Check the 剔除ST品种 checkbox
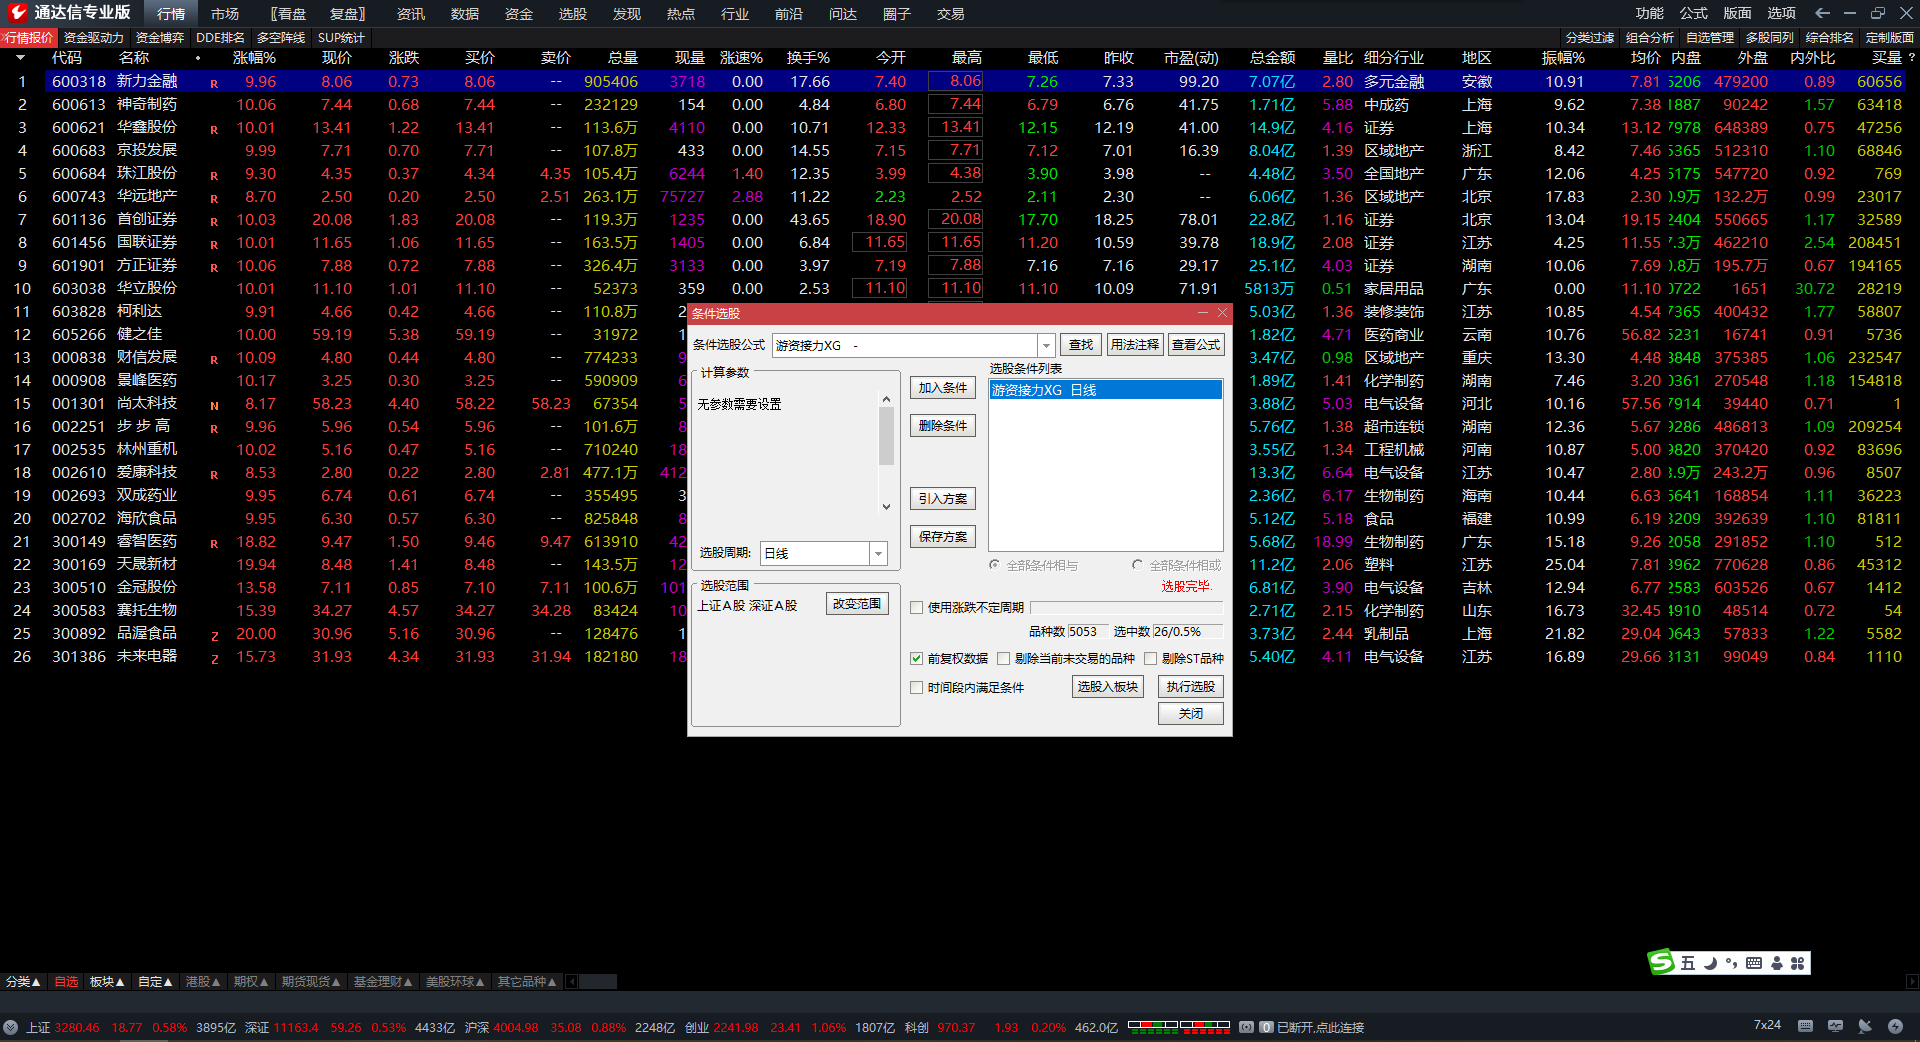The height and width of the screenshot is (1042, 1920). tap(1151, 659)
